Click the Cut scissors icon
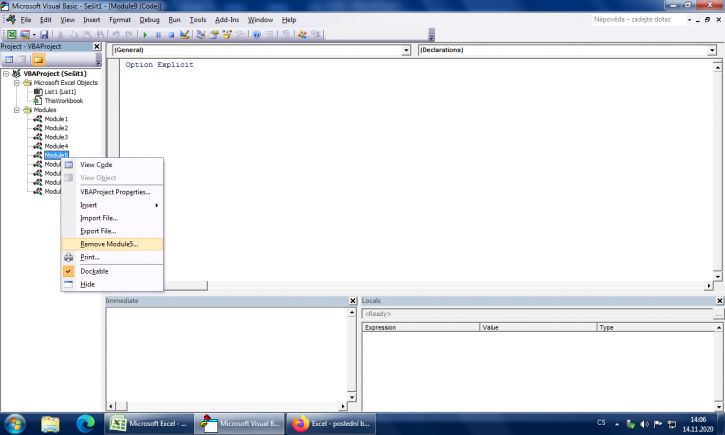 60,34
